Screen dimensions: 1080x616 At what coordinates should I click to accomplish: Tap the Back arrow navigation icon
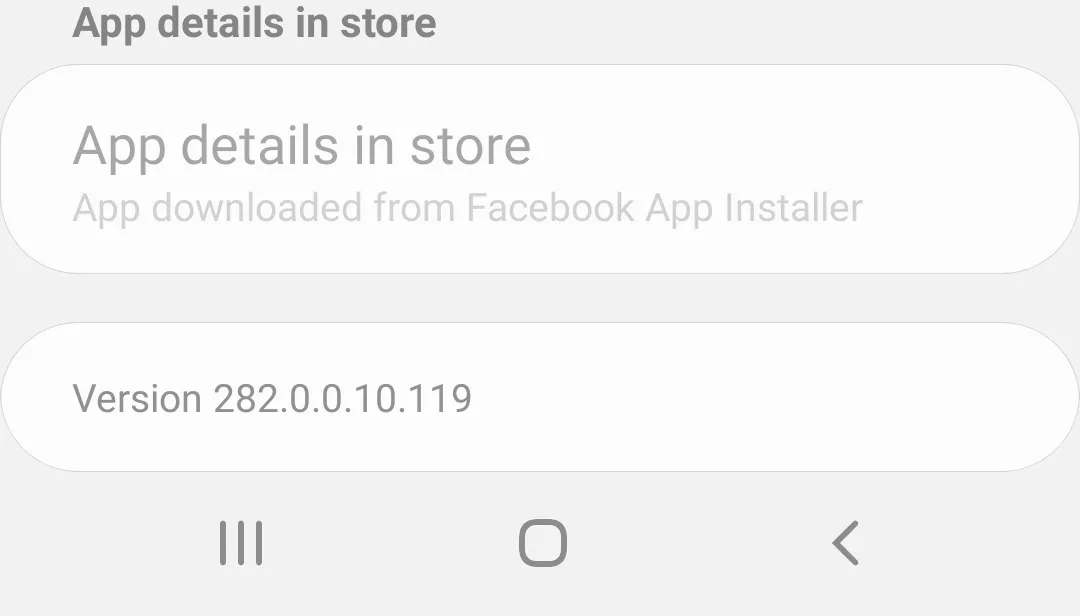(x=845, y=543)
